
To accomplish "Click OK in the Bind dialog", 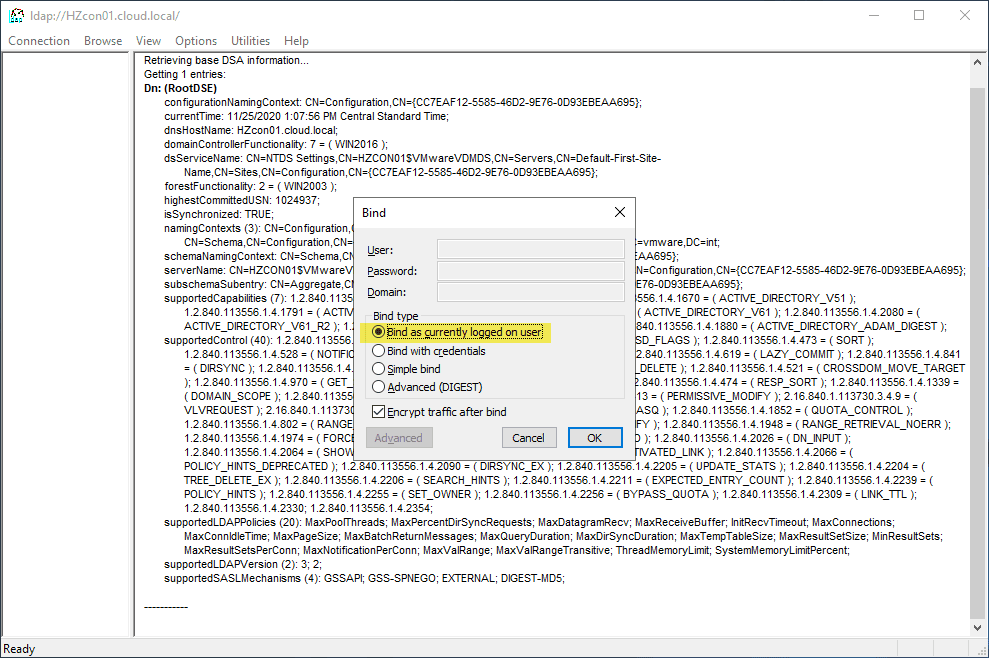I will [x=595, y=438].
